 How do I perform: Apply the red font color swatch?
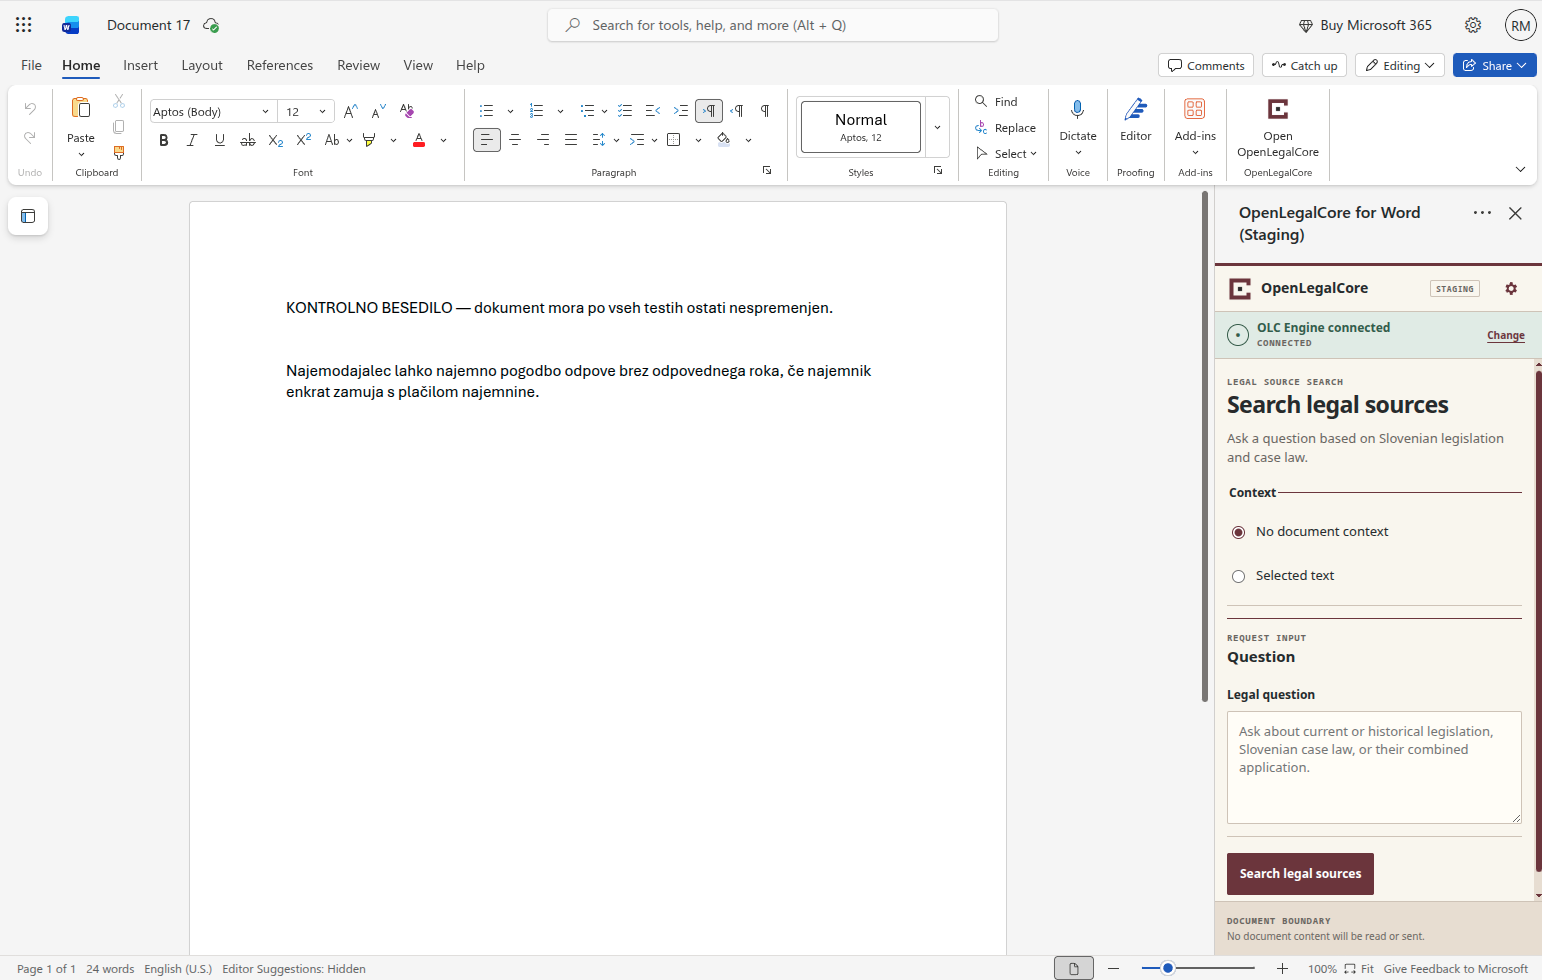[419, 140]
